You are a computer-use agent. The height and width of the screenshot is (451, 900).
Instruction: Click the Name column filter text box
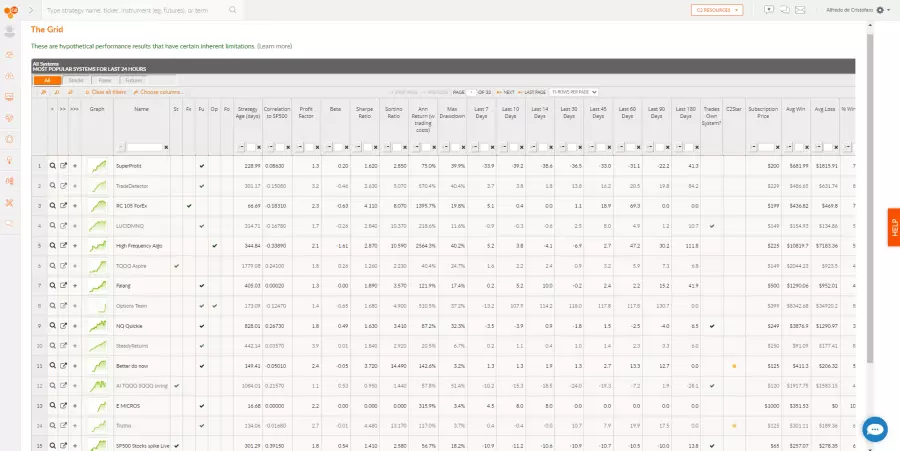pyautogui.click(x=145, y=147)
